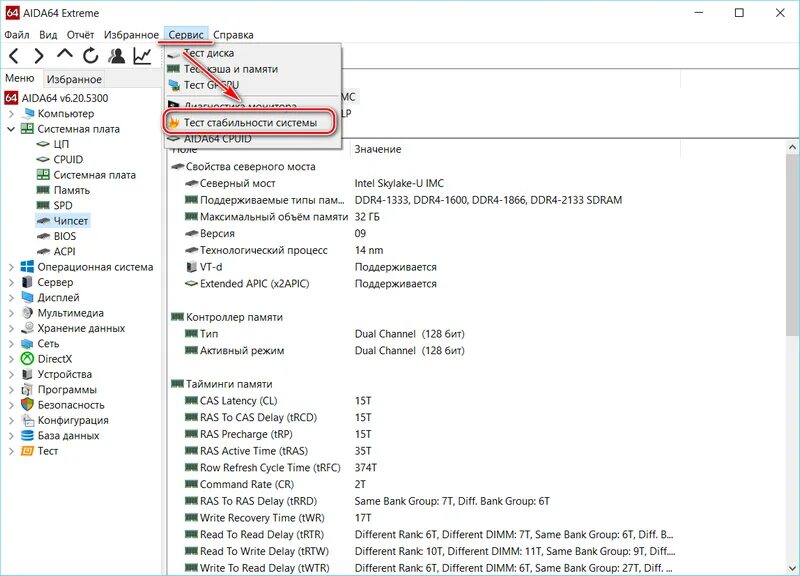Open the Справка menu
The image size is (800, 576).
click(x=233, y=35)
